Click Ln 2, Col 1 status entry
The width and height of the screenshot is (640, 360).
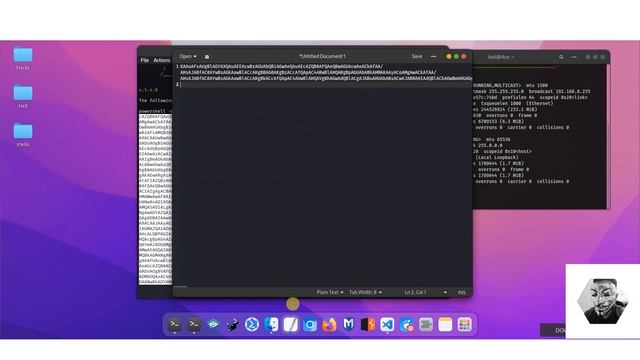[x=415, y=292]
